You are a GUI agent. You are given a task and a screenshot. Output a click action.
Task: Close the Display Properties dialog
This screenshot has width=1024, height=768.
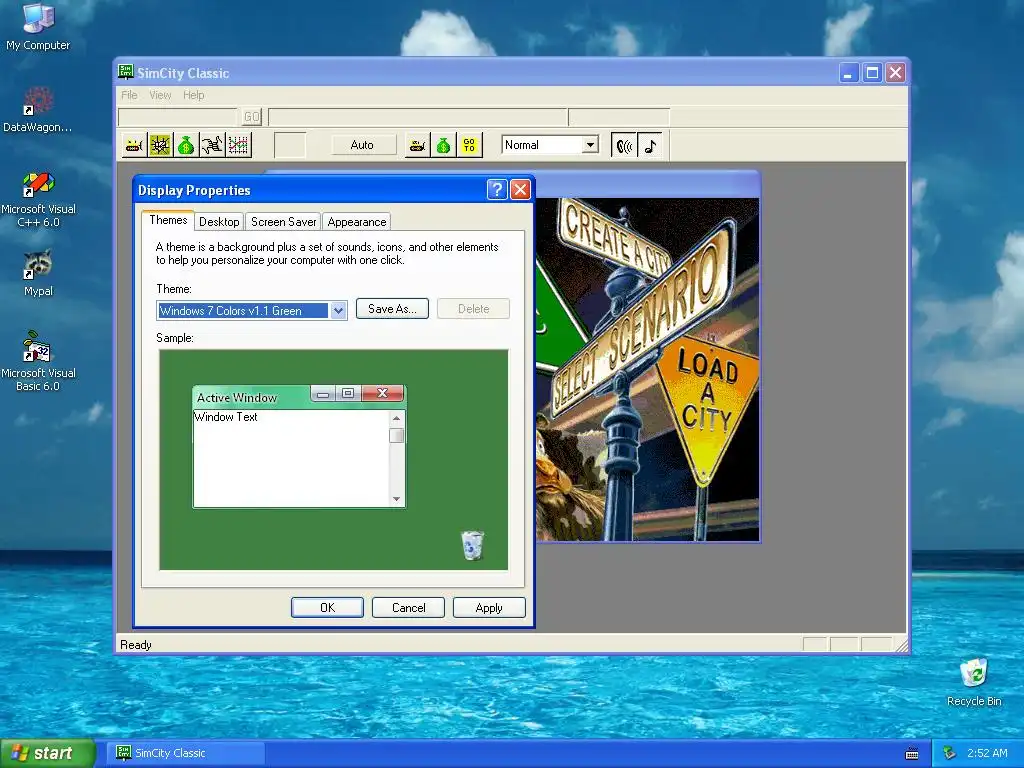520,189
